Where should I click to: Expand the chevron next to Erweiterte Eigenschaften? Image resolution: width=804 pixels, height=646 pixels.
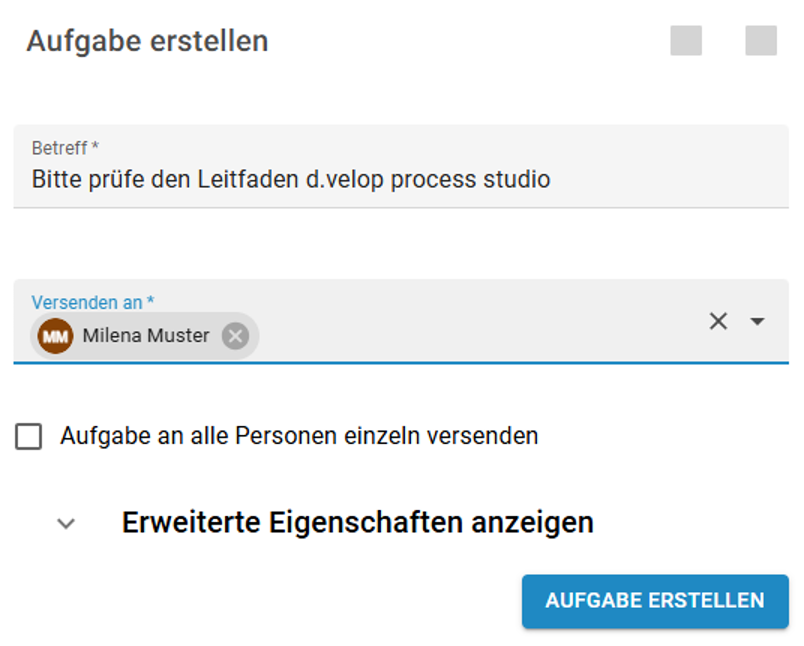[x=66, y=523]
